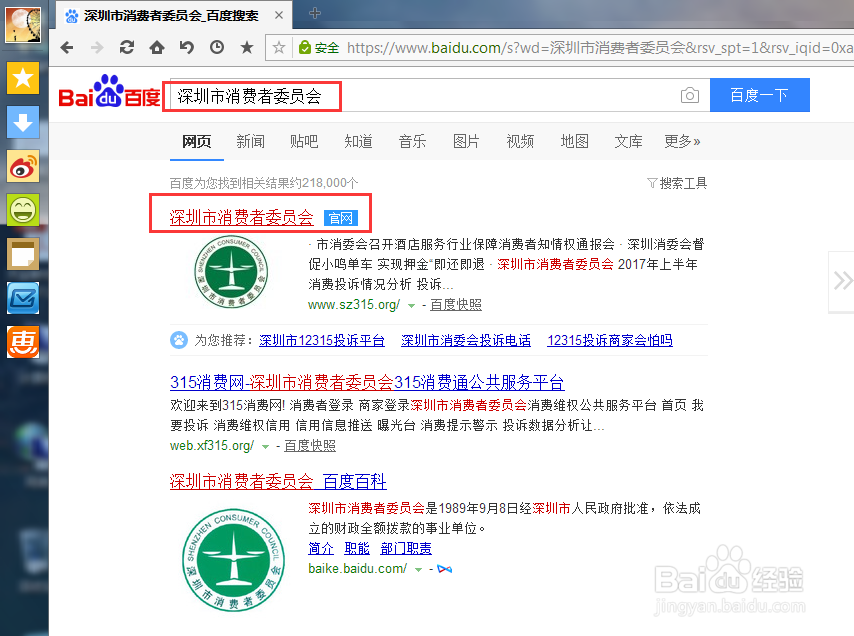Open the sidebar downloads arrow icon
This screenshot has width=854, height=636.
23,122
